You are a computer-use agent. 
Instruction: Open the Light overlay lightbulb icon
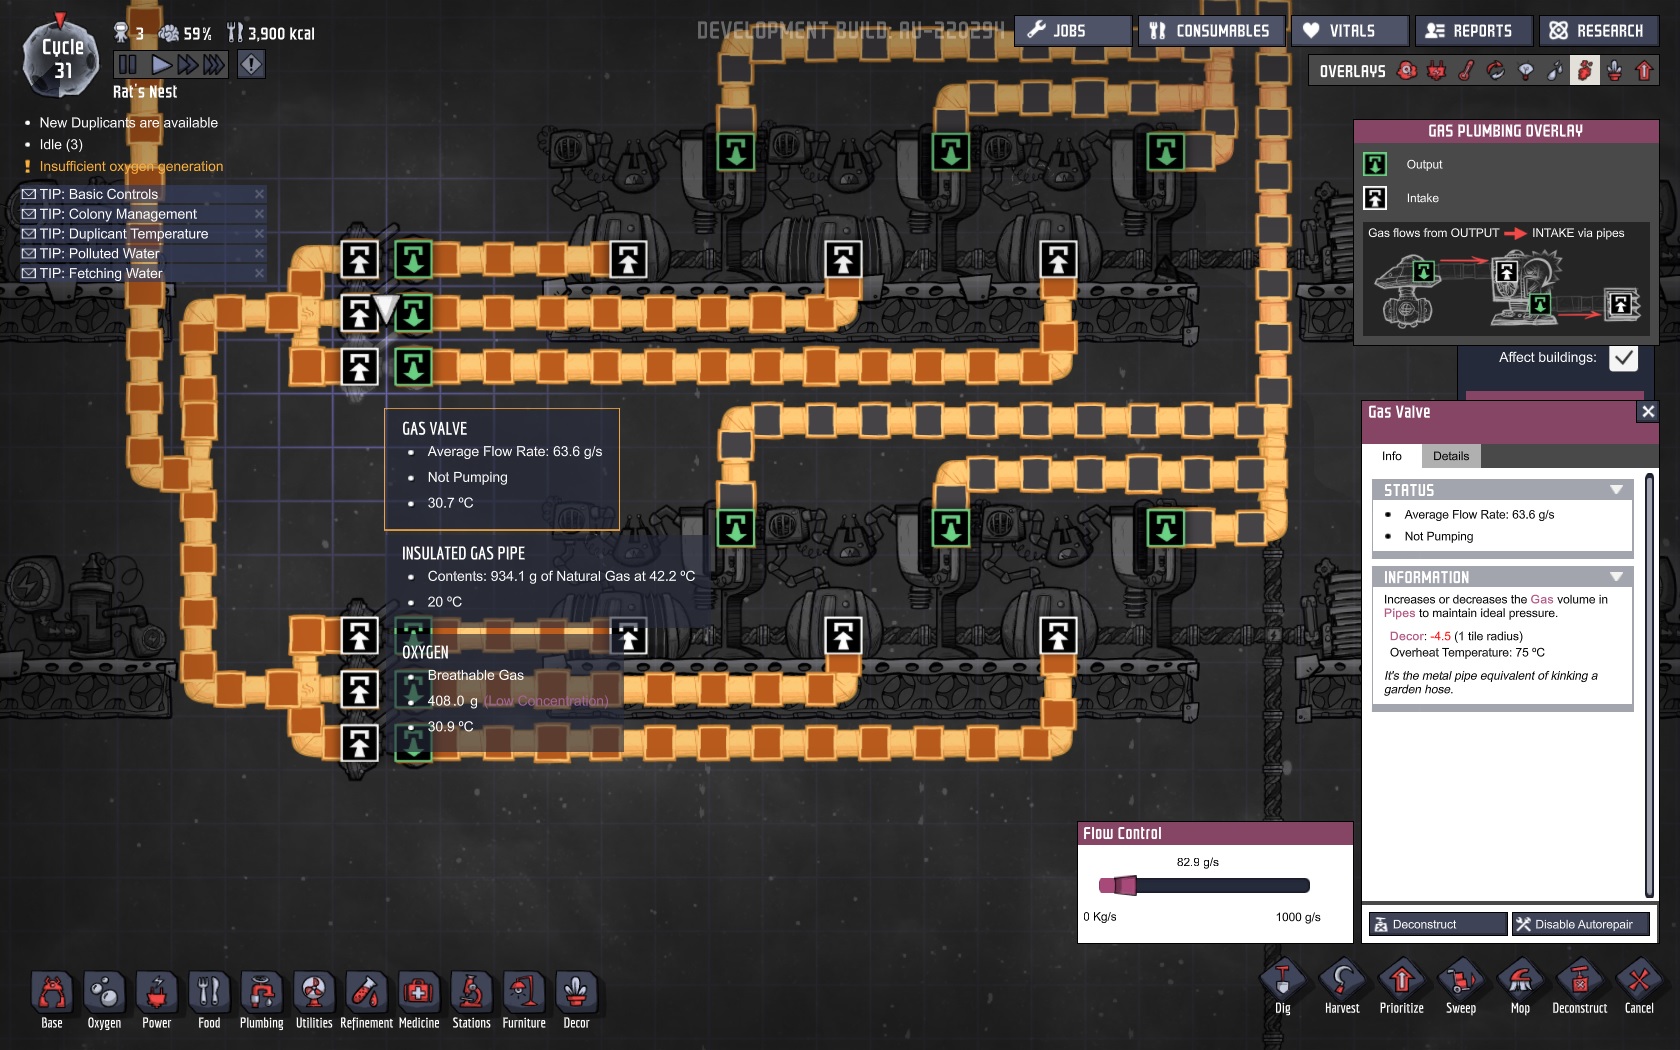coord(1525,71)
